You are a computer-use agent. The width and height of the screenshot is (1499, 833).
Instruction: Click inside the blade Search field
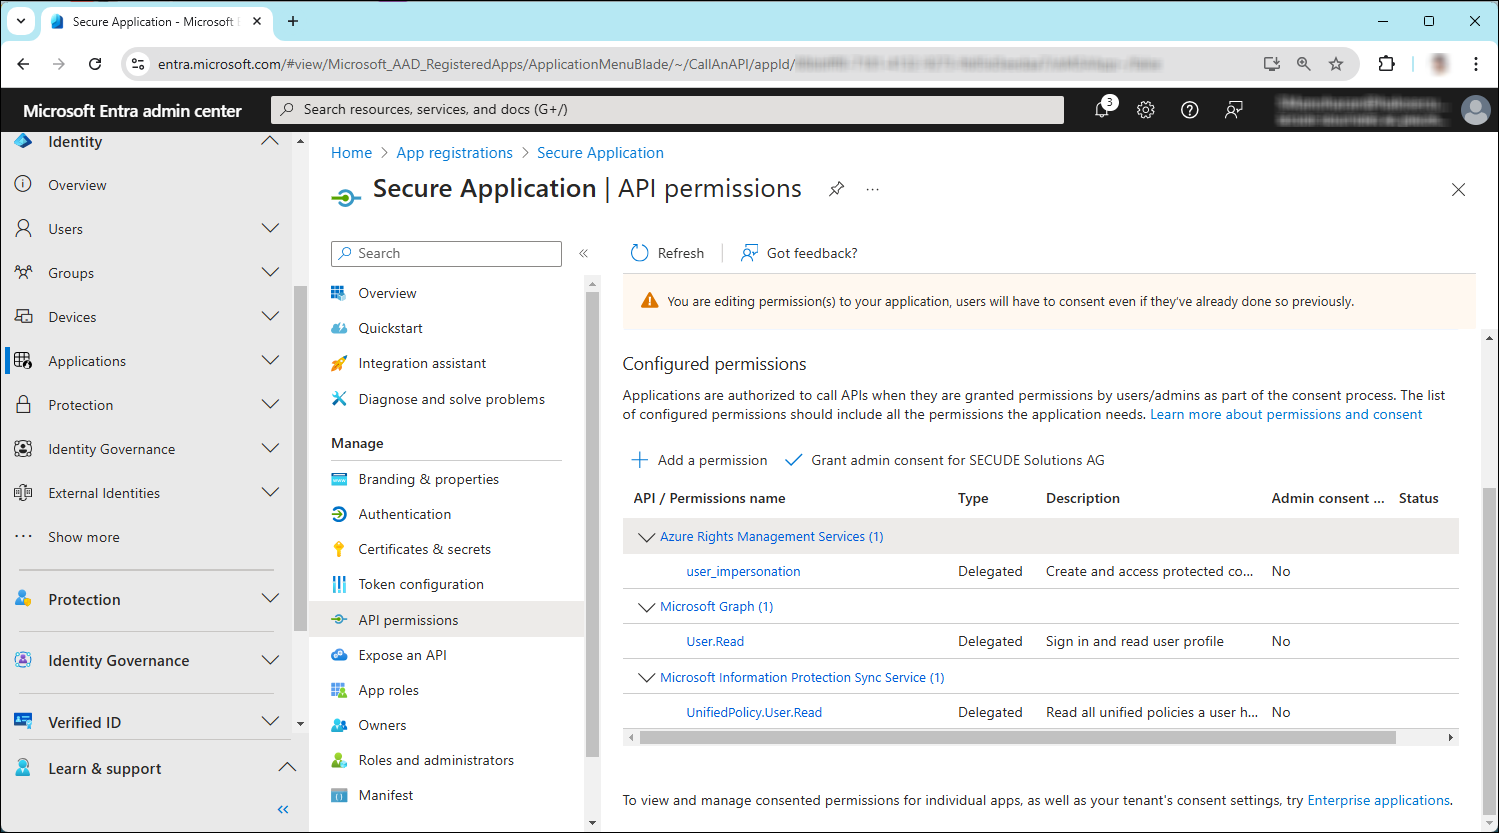point(446,253)
